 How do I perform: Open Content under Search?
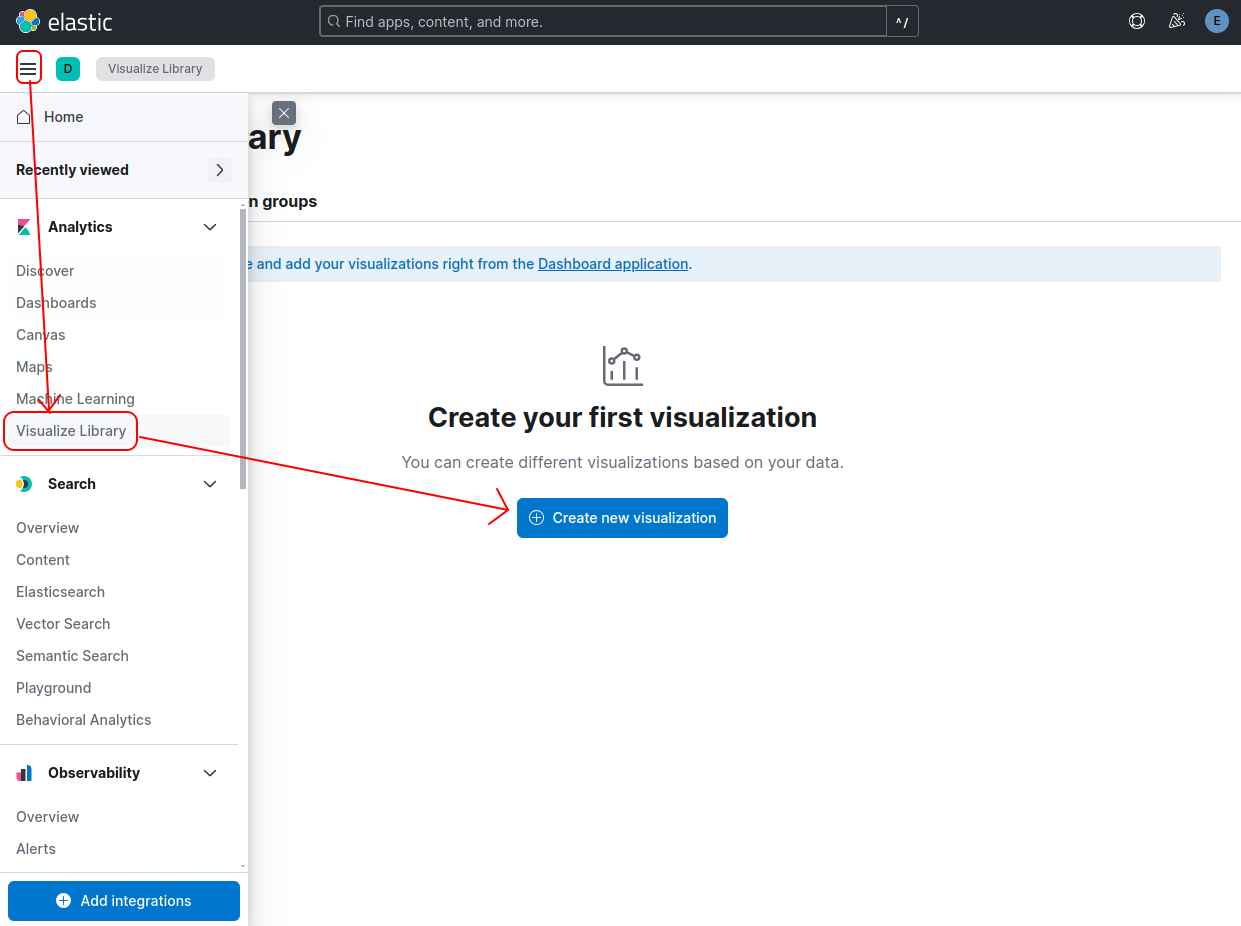point(43,560)
